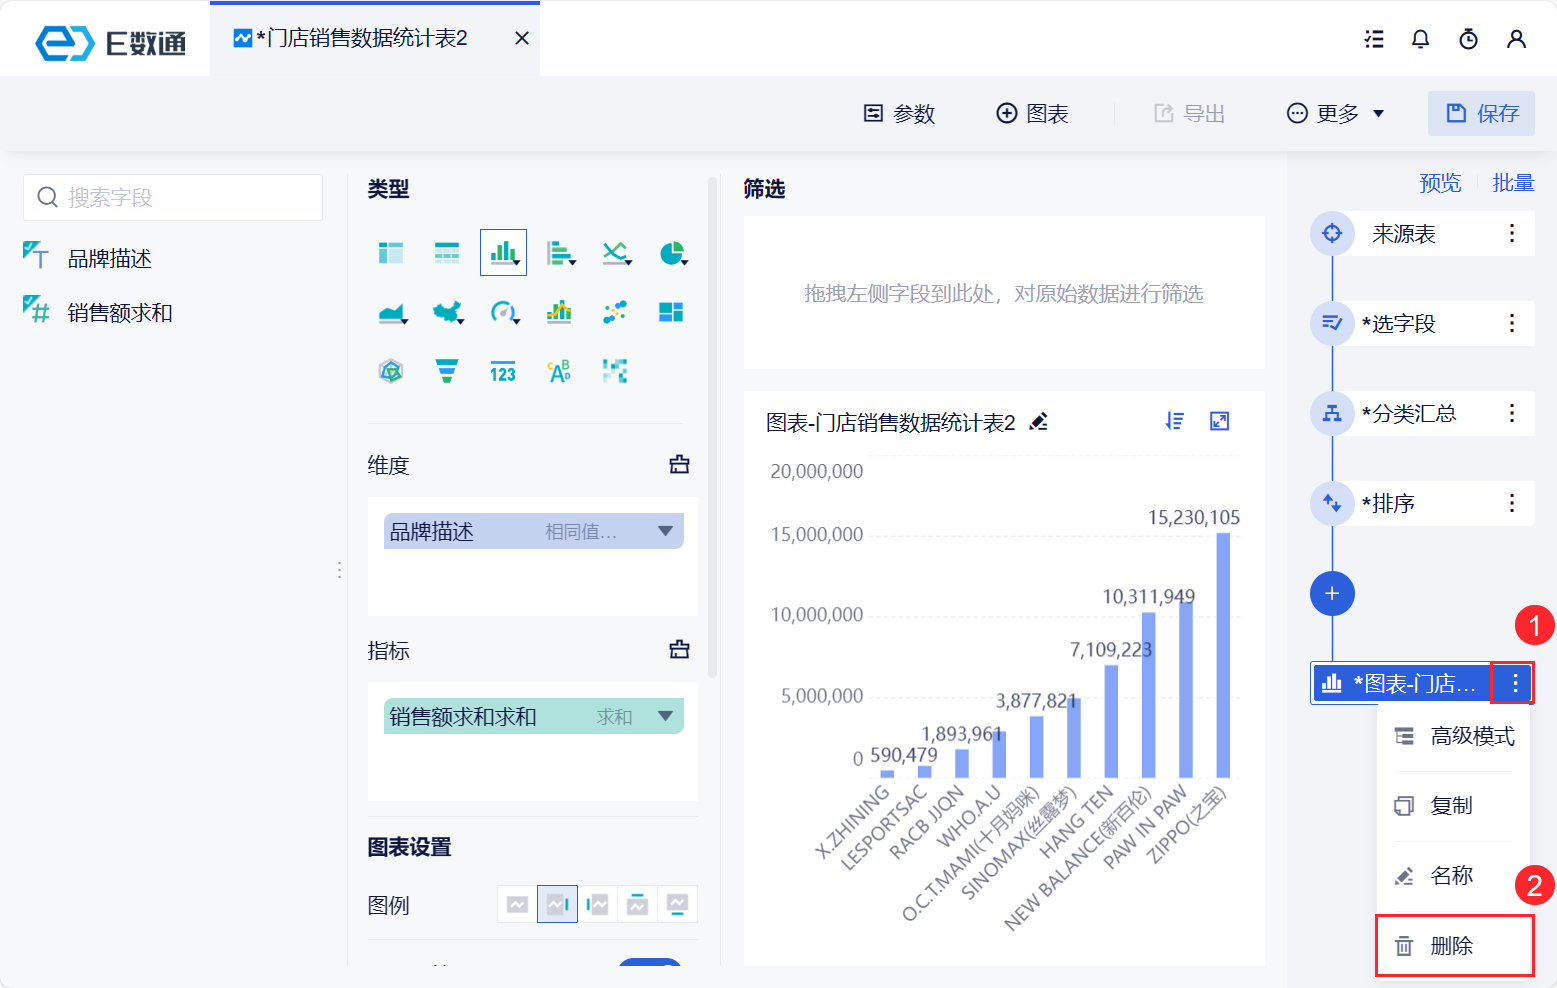Select the funnel chart type
The image size is (1557, 988).
coord(447,372)
